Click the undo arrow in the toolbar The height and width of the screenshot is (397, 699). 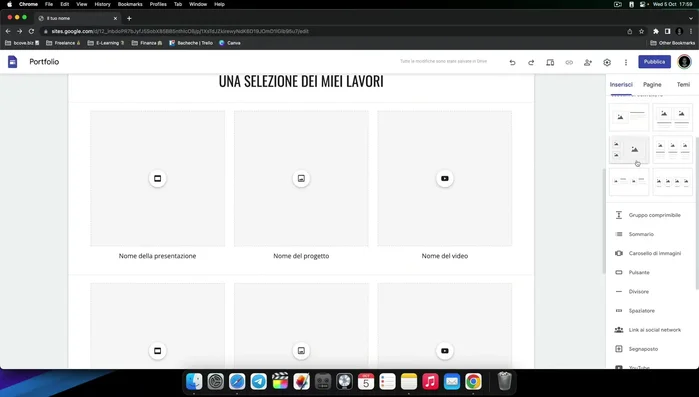coord(512,62)
